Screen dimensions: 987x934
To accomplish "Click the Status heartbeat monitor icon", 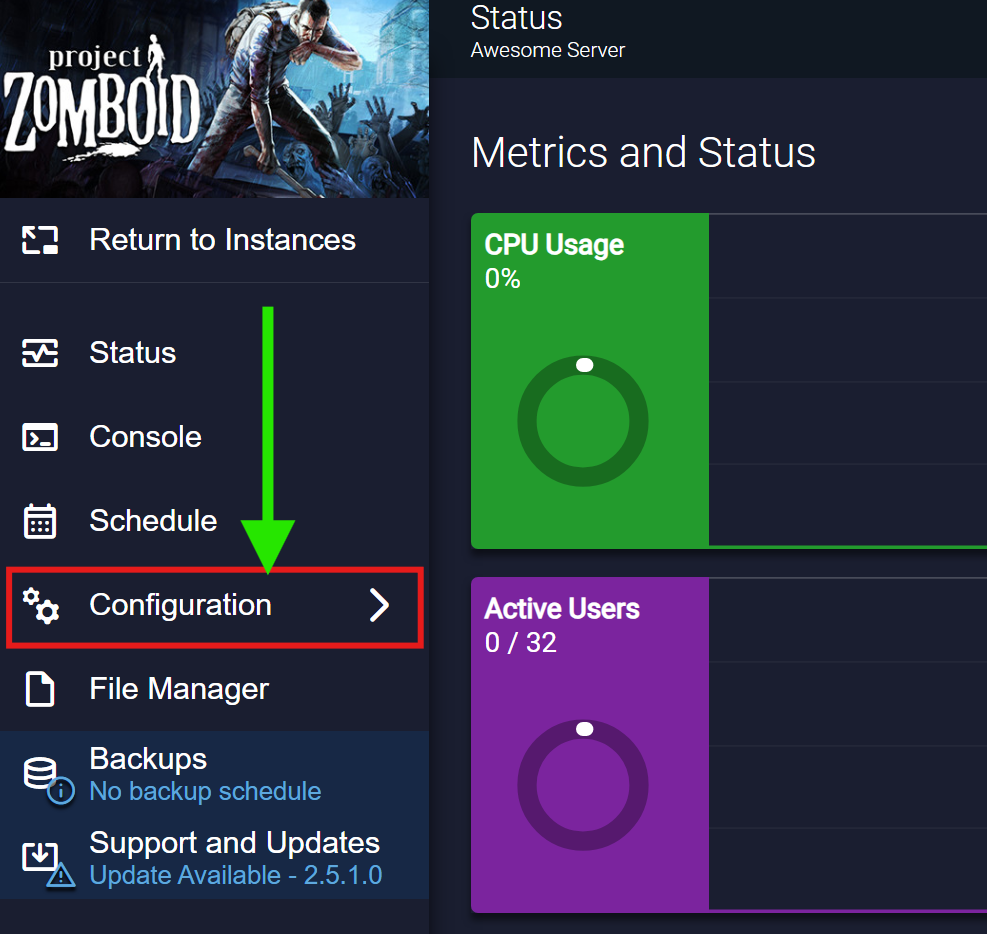I will (x=40, y=353).
